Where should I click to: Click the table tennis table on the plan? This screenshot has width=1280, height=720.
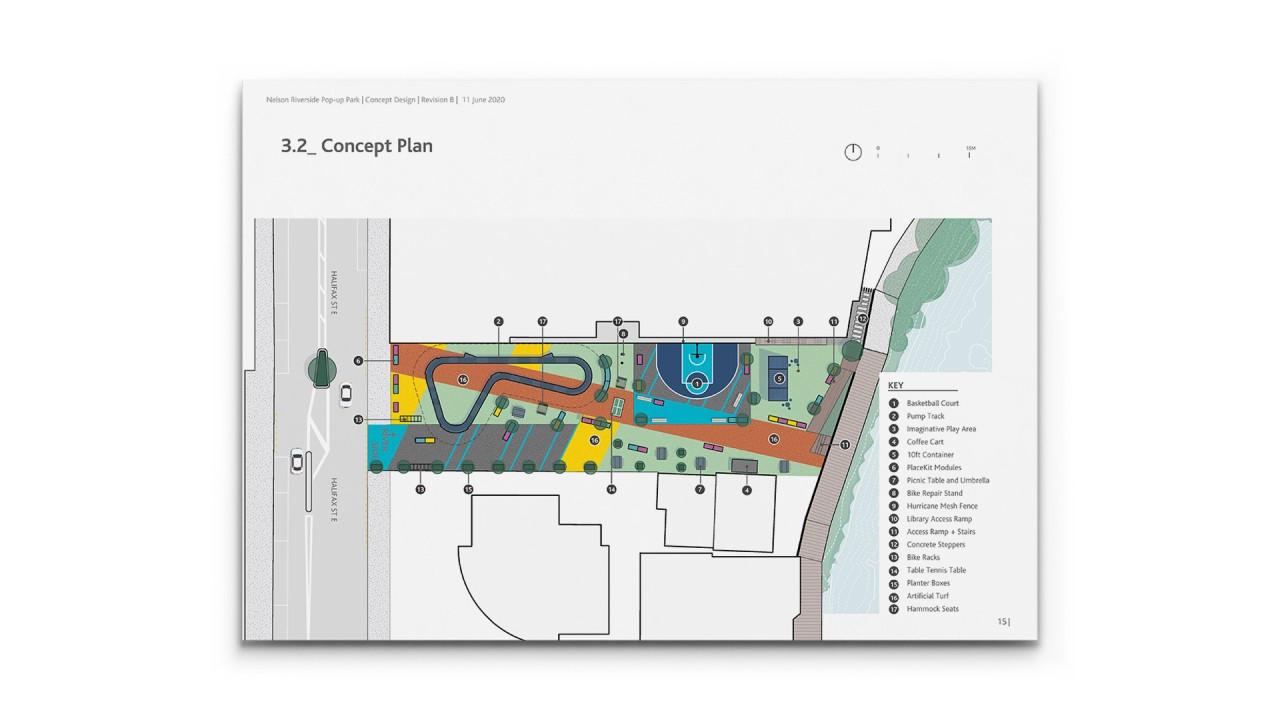point(618,405)
